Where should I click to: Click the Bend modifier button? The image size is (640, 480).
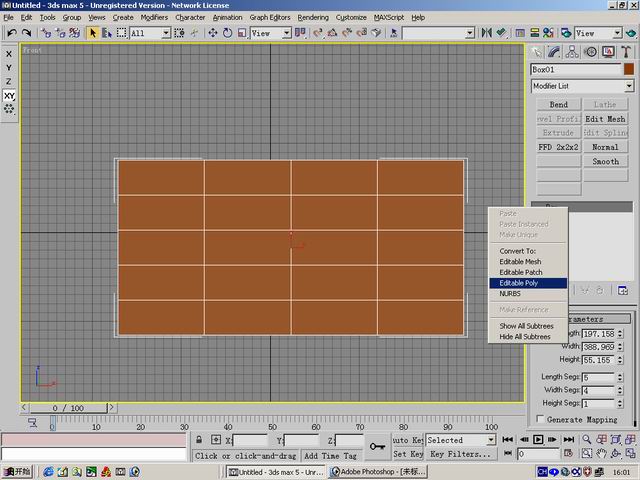(558, 104)
